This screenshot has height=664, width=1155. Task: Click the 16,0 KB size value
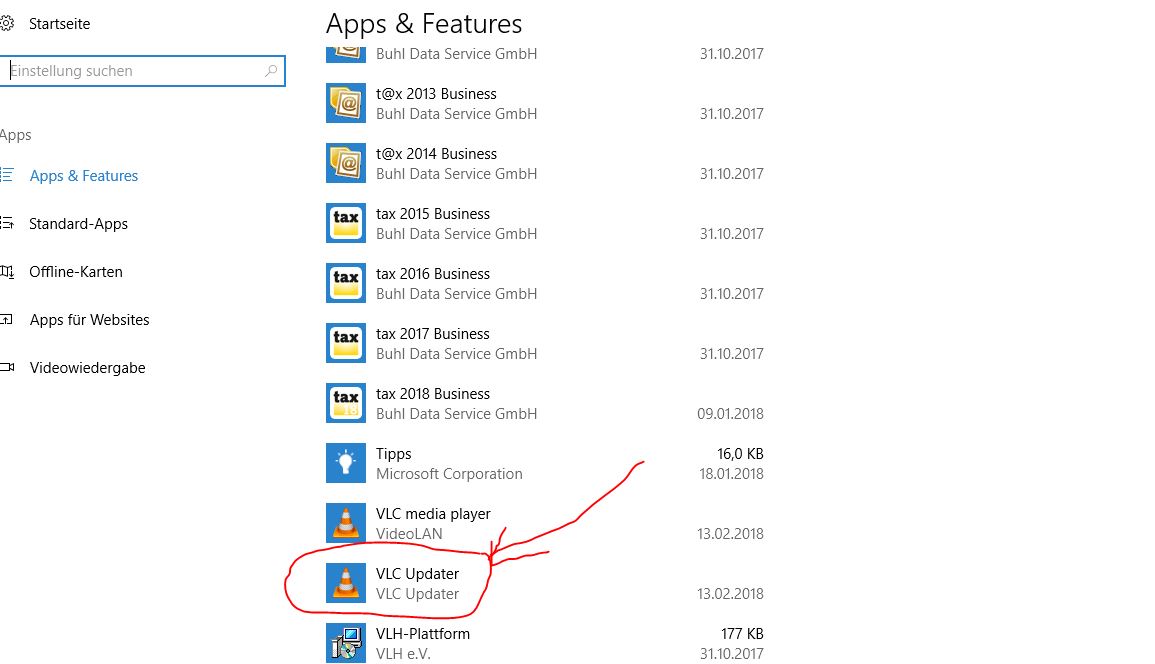[x=740, y=454]
